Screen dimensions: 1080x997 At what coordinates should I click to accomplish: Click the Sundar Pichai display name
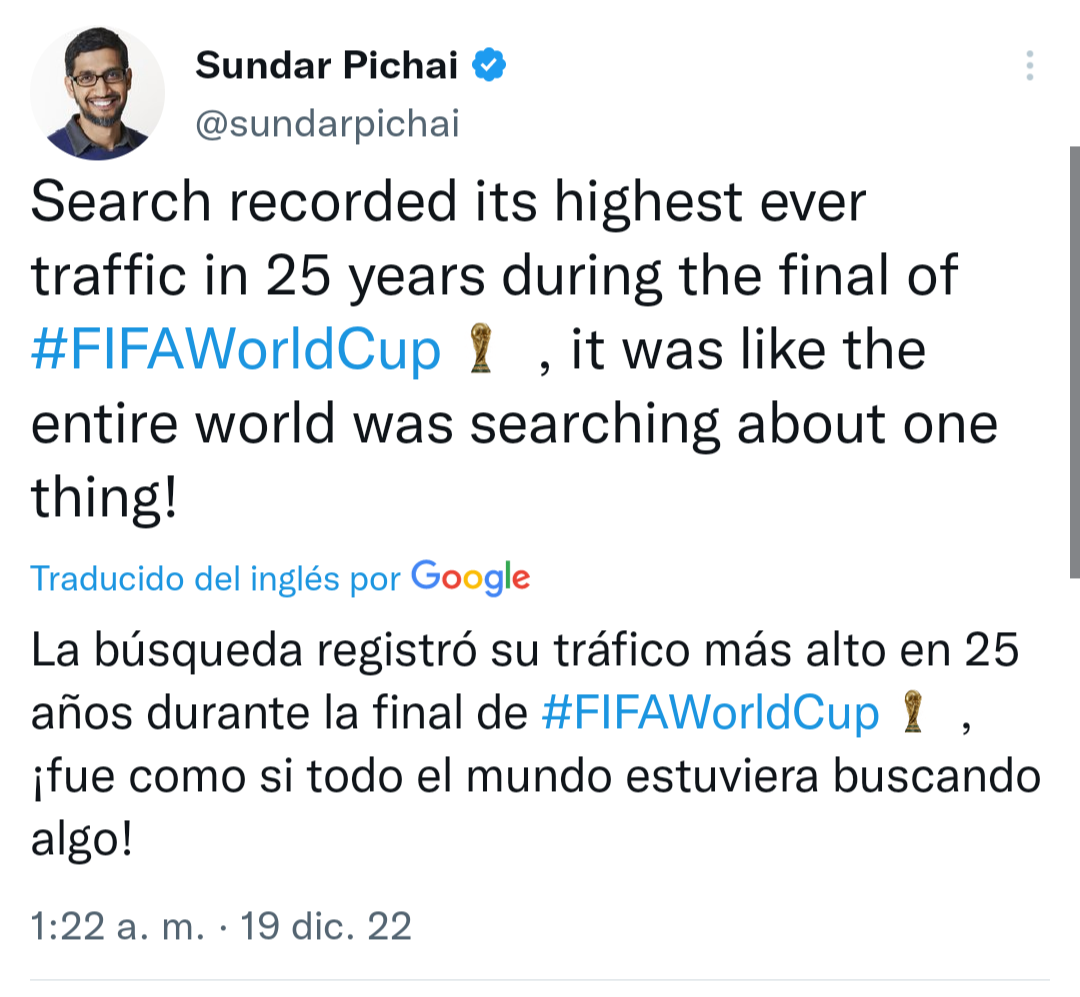(326, 66)
